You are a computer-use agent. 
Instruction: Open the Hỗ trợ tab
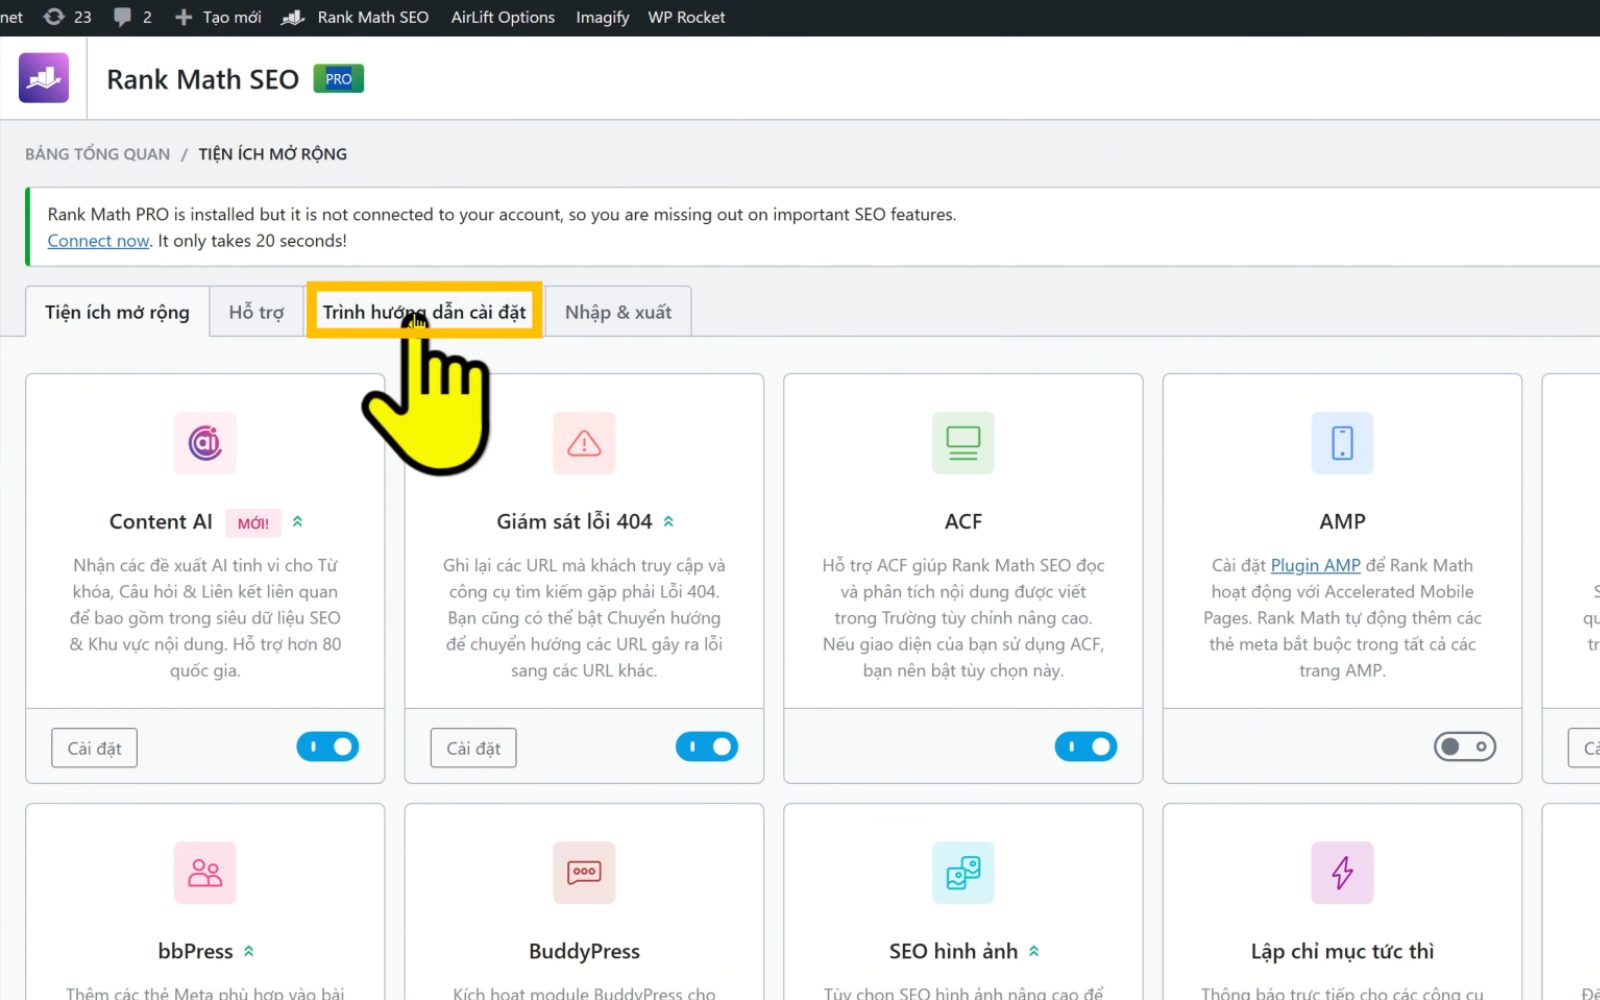[x=256, y=312]
